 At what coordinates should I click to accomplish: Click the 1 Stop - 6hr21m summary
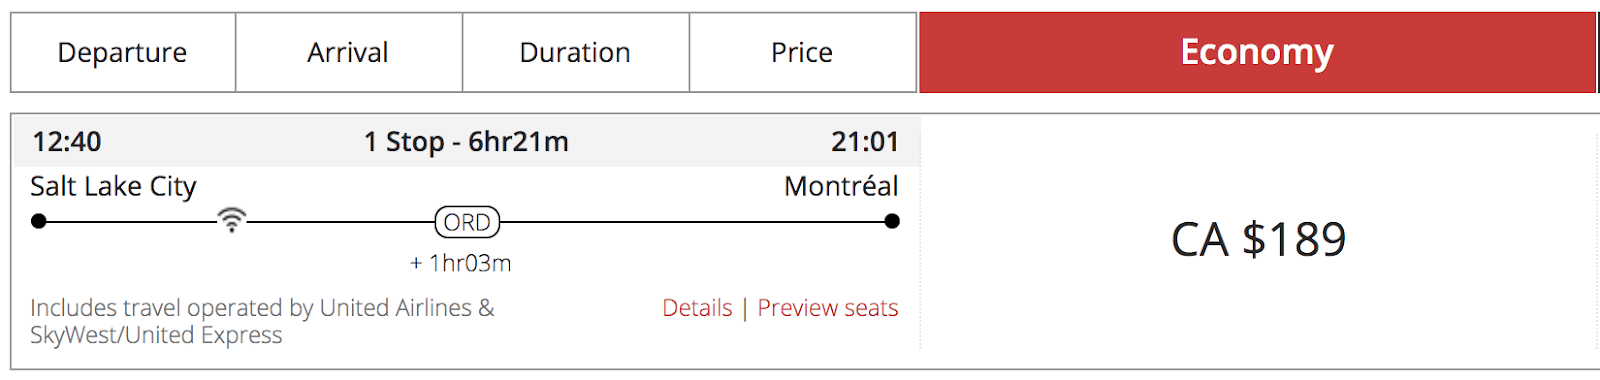click(466, 142)
